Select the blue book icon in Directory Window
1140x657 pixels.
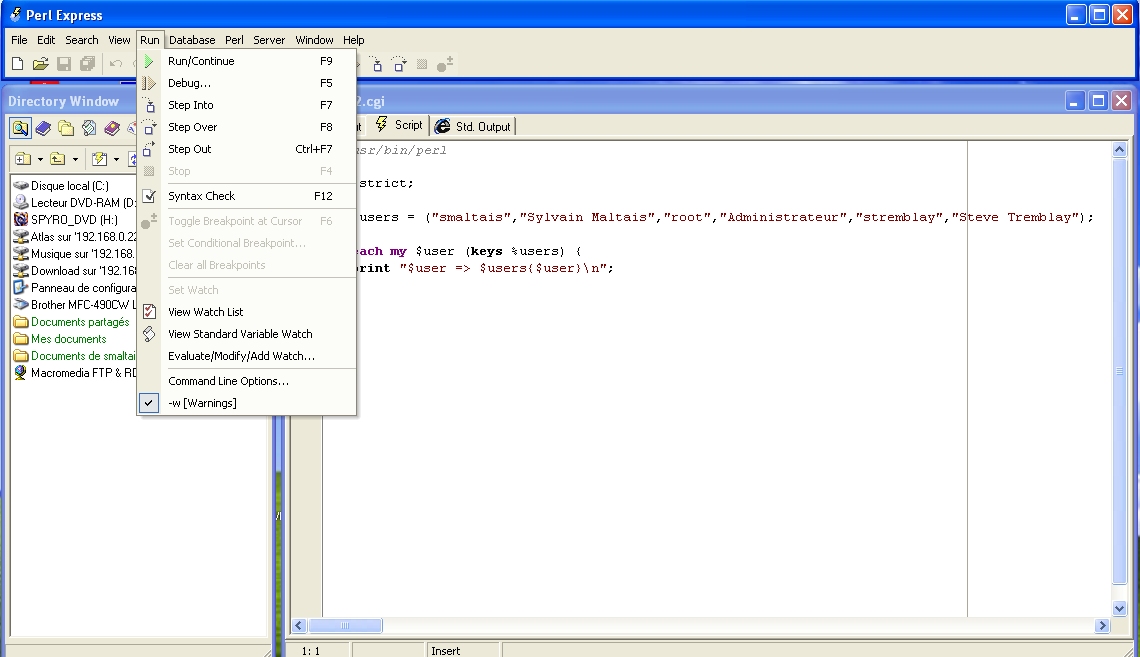click(43, 128)
